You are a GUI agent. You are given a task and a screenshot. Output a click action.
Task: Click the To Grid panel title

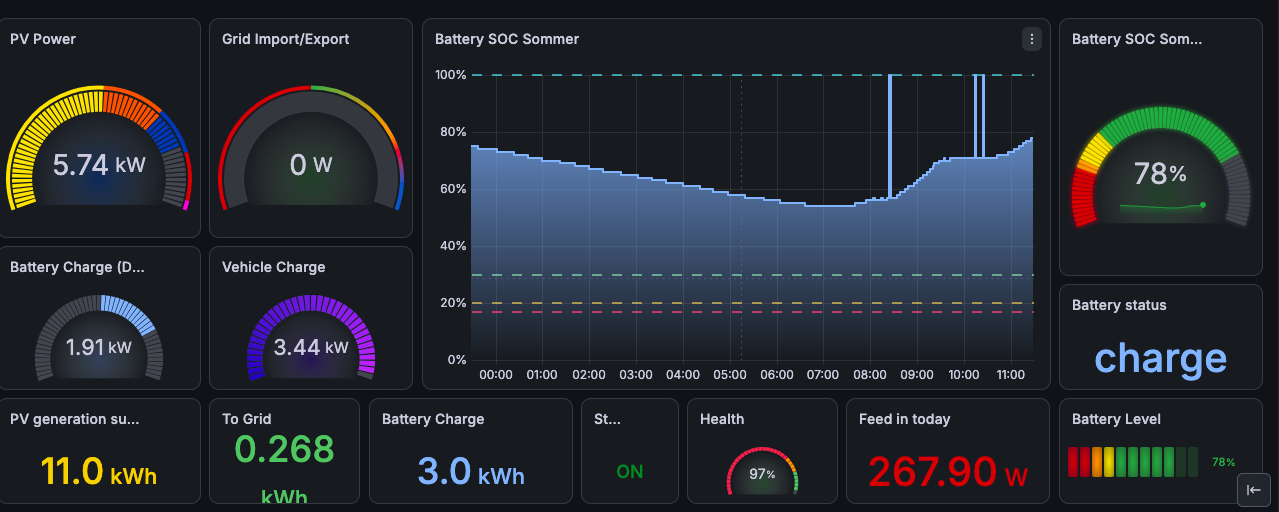coord(247,419)
